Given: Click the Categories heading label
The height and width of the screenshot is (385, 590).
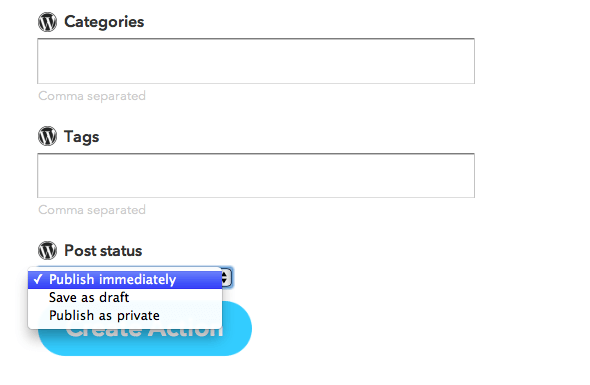Looking at the screenshot, I should tap(104, 22).
